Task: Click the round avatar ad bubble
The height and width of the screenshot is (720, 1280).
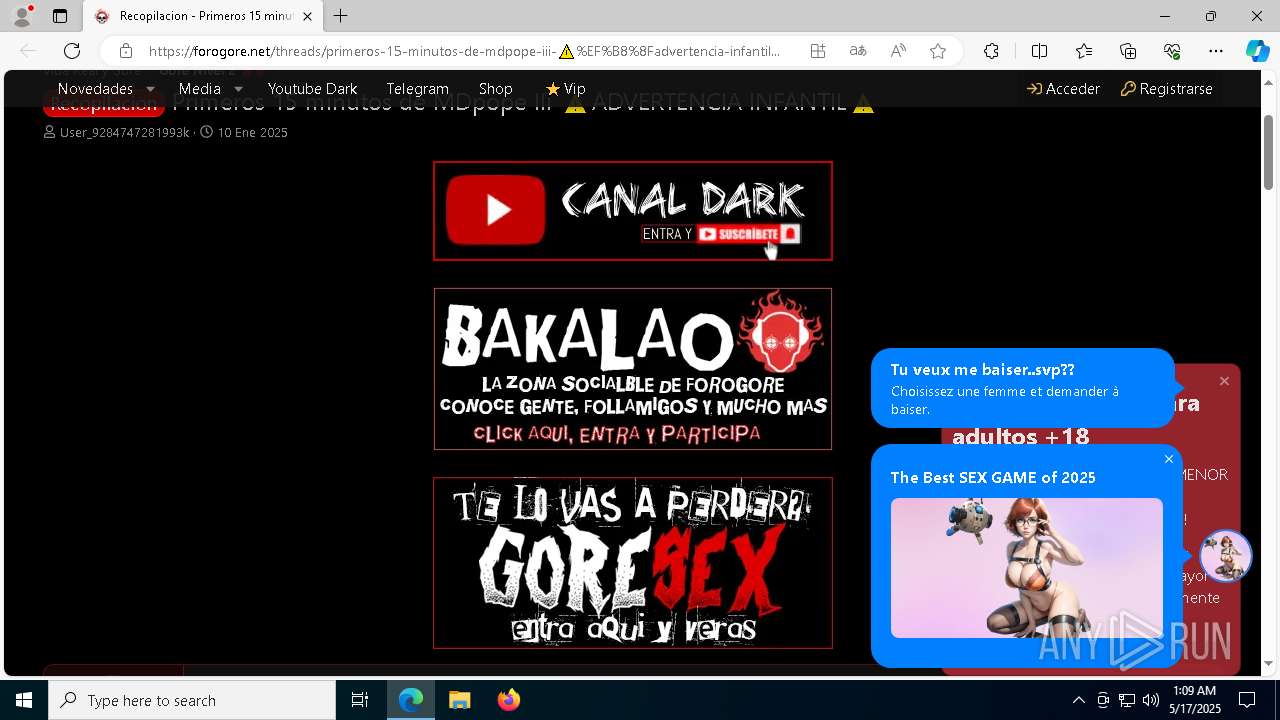Action: [1226, 556]
